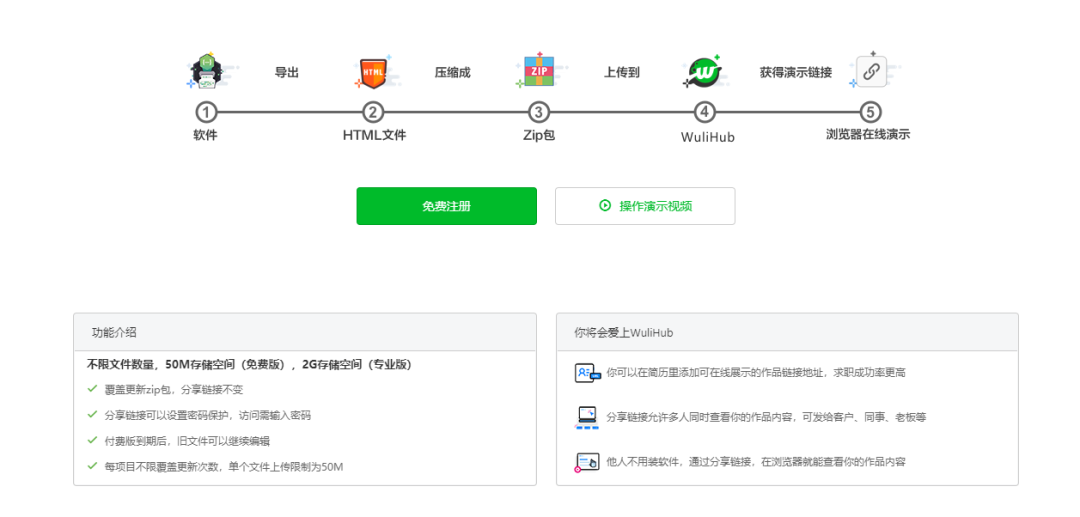Click the text about 密码保护 share links

pyautogui.click(x=207, y=415)
